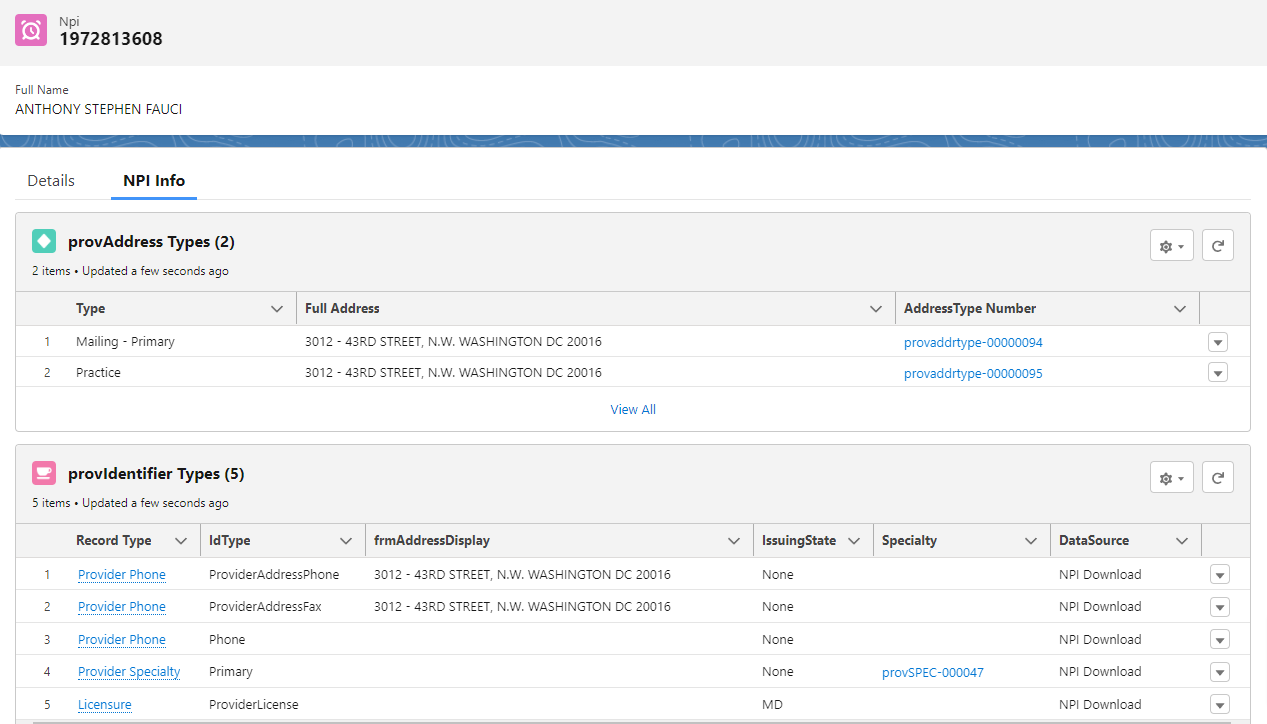Open settings gear for provAddress Types list
Viewport: 1267px width, 724px height.
point(1170,245)
